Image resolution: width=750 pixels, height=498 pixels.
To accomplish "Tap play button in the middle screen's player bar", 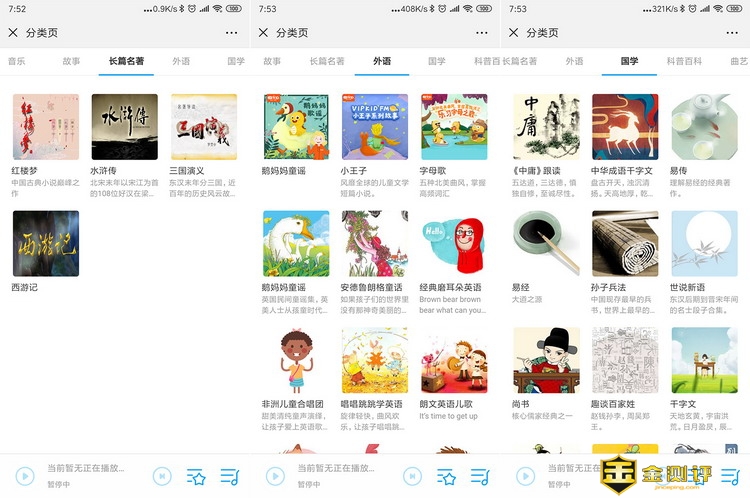I will [275, 476].
